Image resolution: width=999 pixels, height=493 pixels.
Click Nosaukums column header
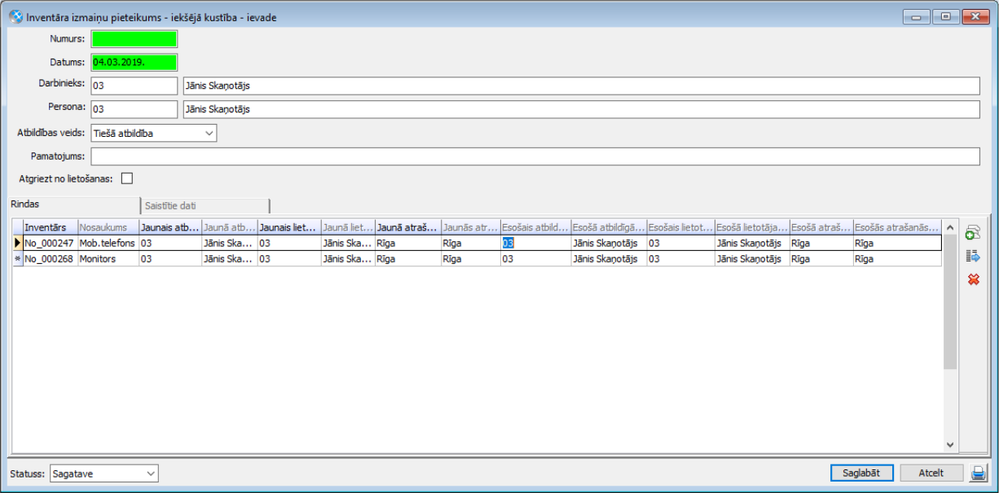click(x=108, y=227)
